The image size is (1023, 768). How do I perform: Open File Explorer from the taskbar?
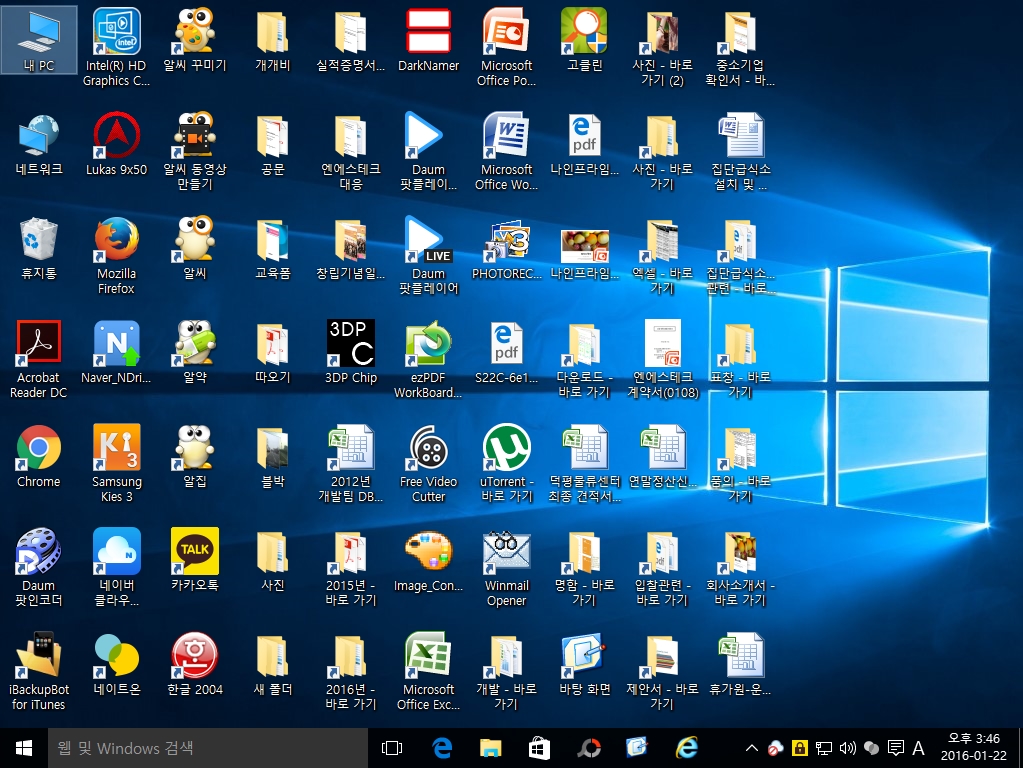[491, 748]
